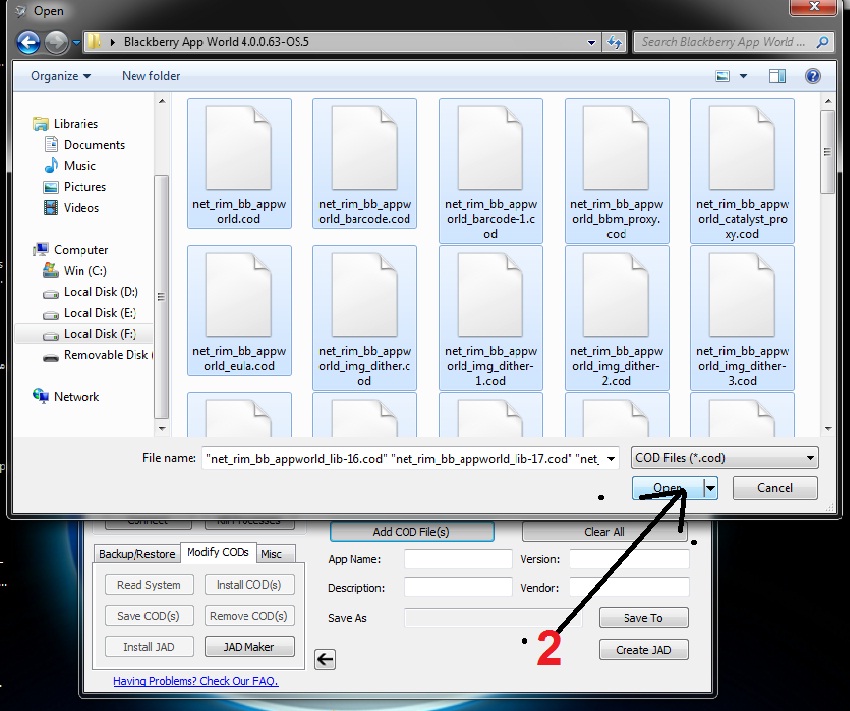Click file list scroll down arrow
The width and height of the screenshot is (850, 711).
[x=828, y=429]
